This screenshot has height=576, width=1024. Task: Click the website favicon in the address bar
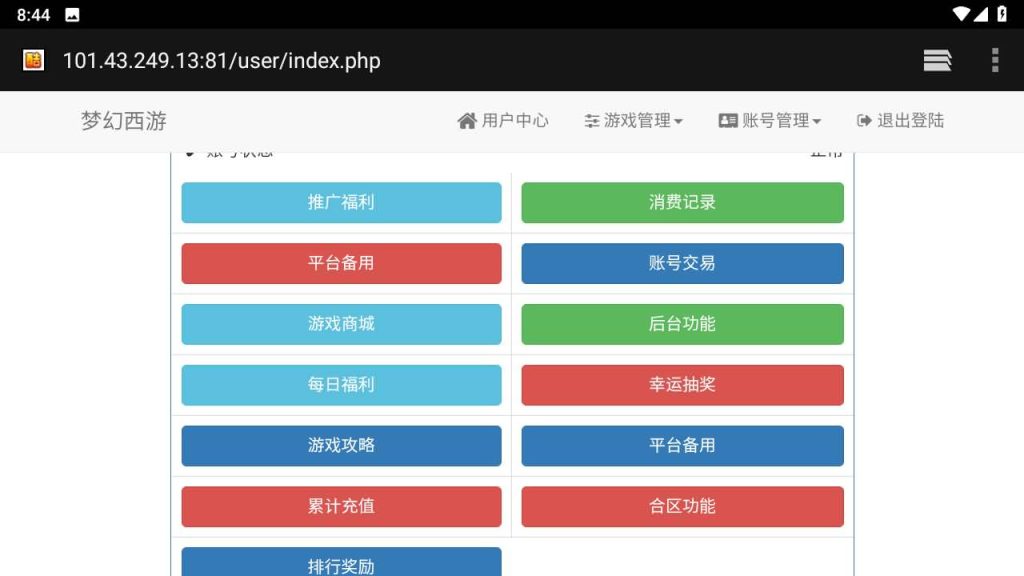click(x=31, y=60)
